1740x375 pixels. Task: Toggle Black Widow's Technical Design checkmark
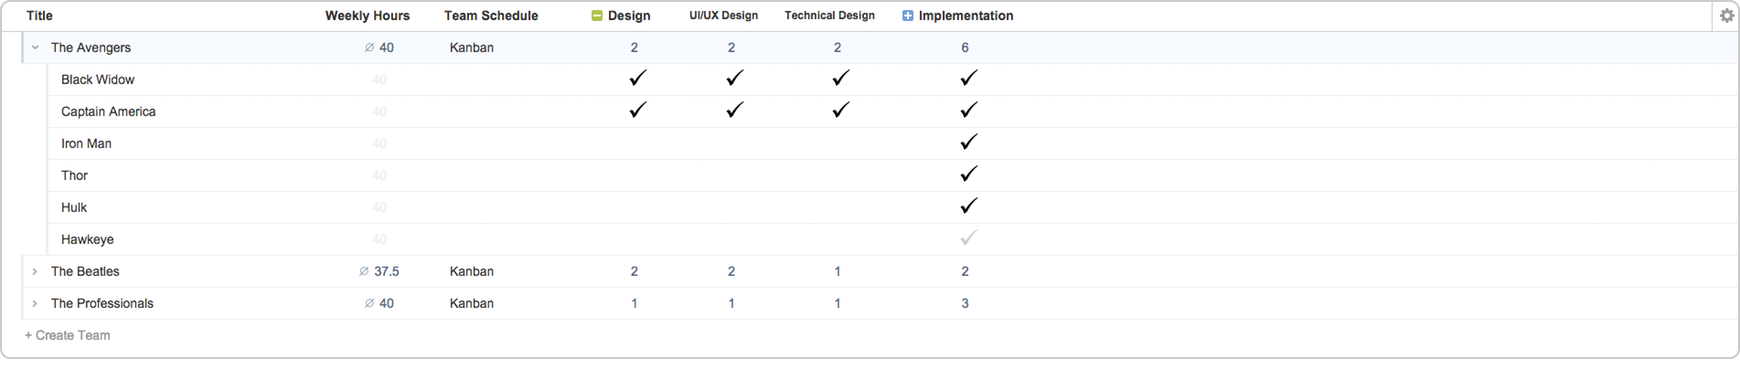841,78
